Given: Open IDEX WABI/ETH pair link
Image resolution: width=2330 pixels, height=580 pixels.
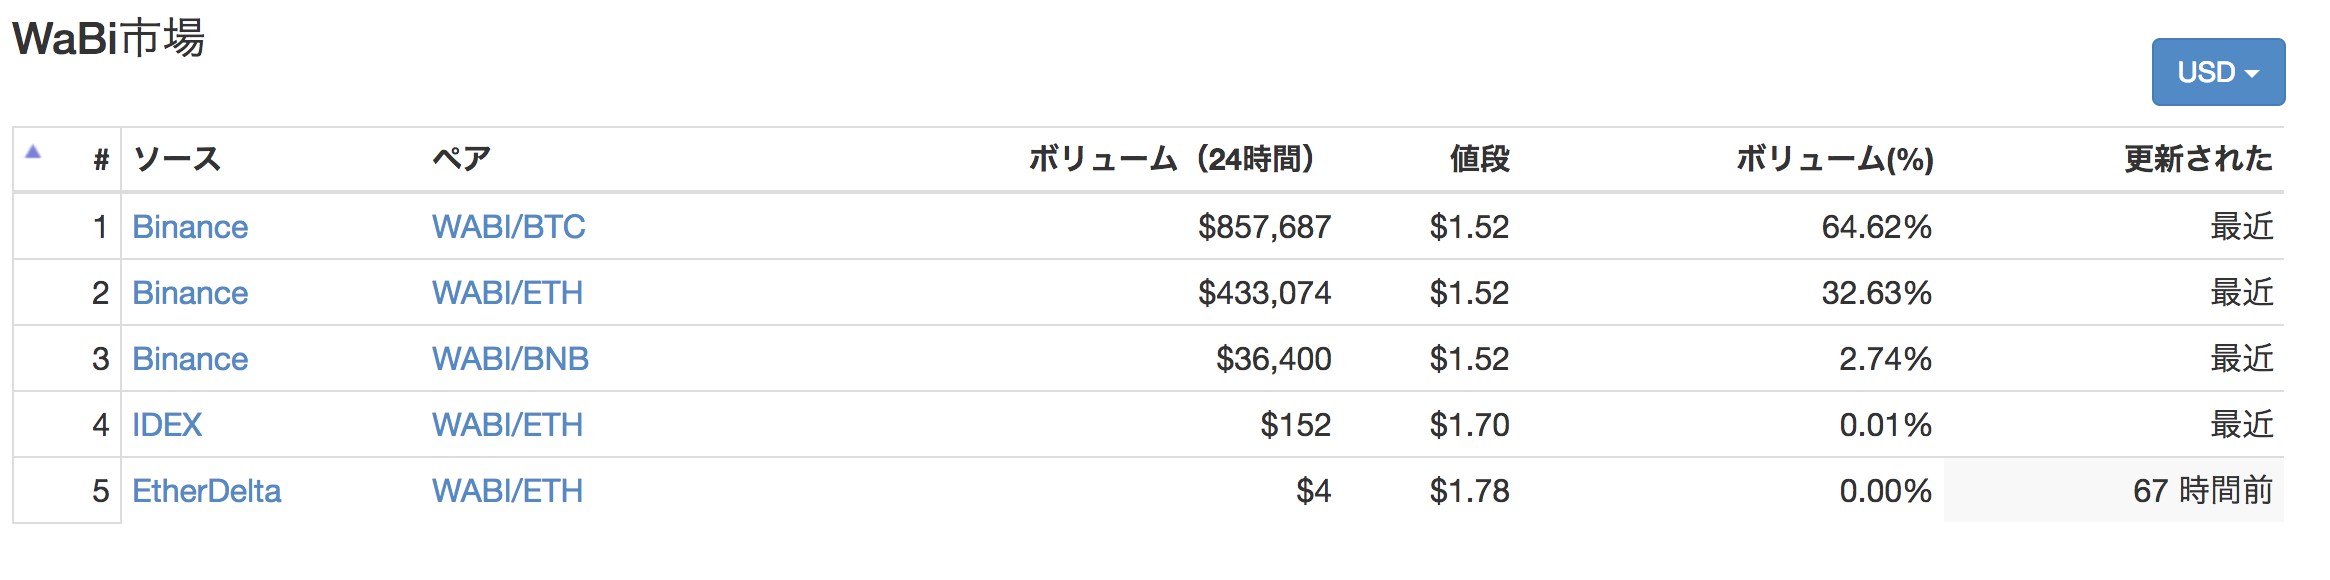Looking at the screenshot, I should pyautogui.click(x=507, y=425).
